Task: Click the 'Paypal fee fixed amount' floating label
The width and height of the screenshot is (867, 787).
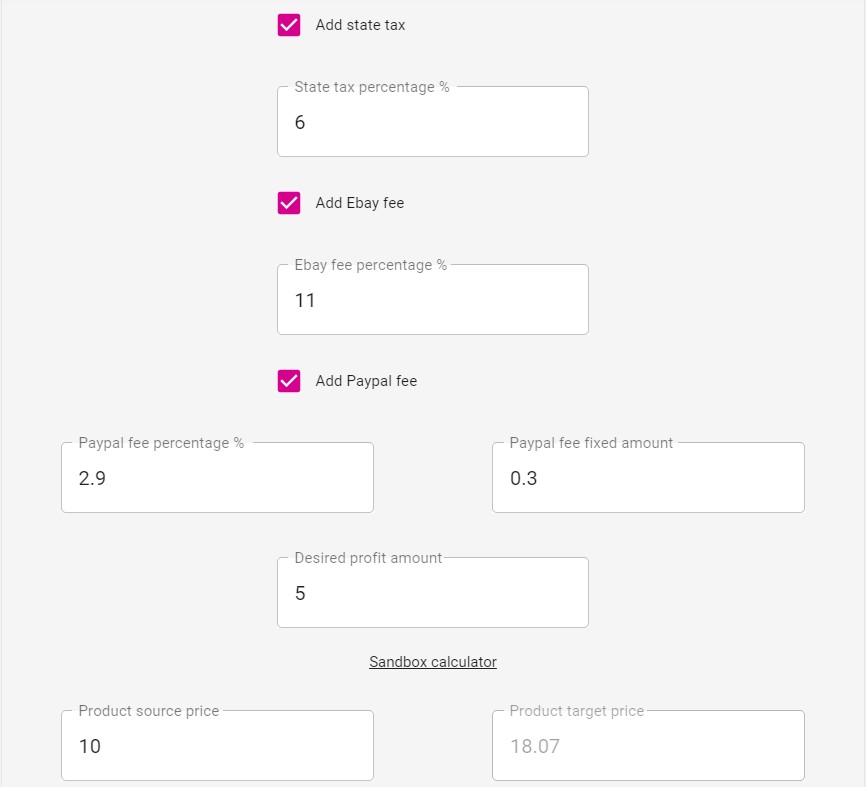Action: 591,443
